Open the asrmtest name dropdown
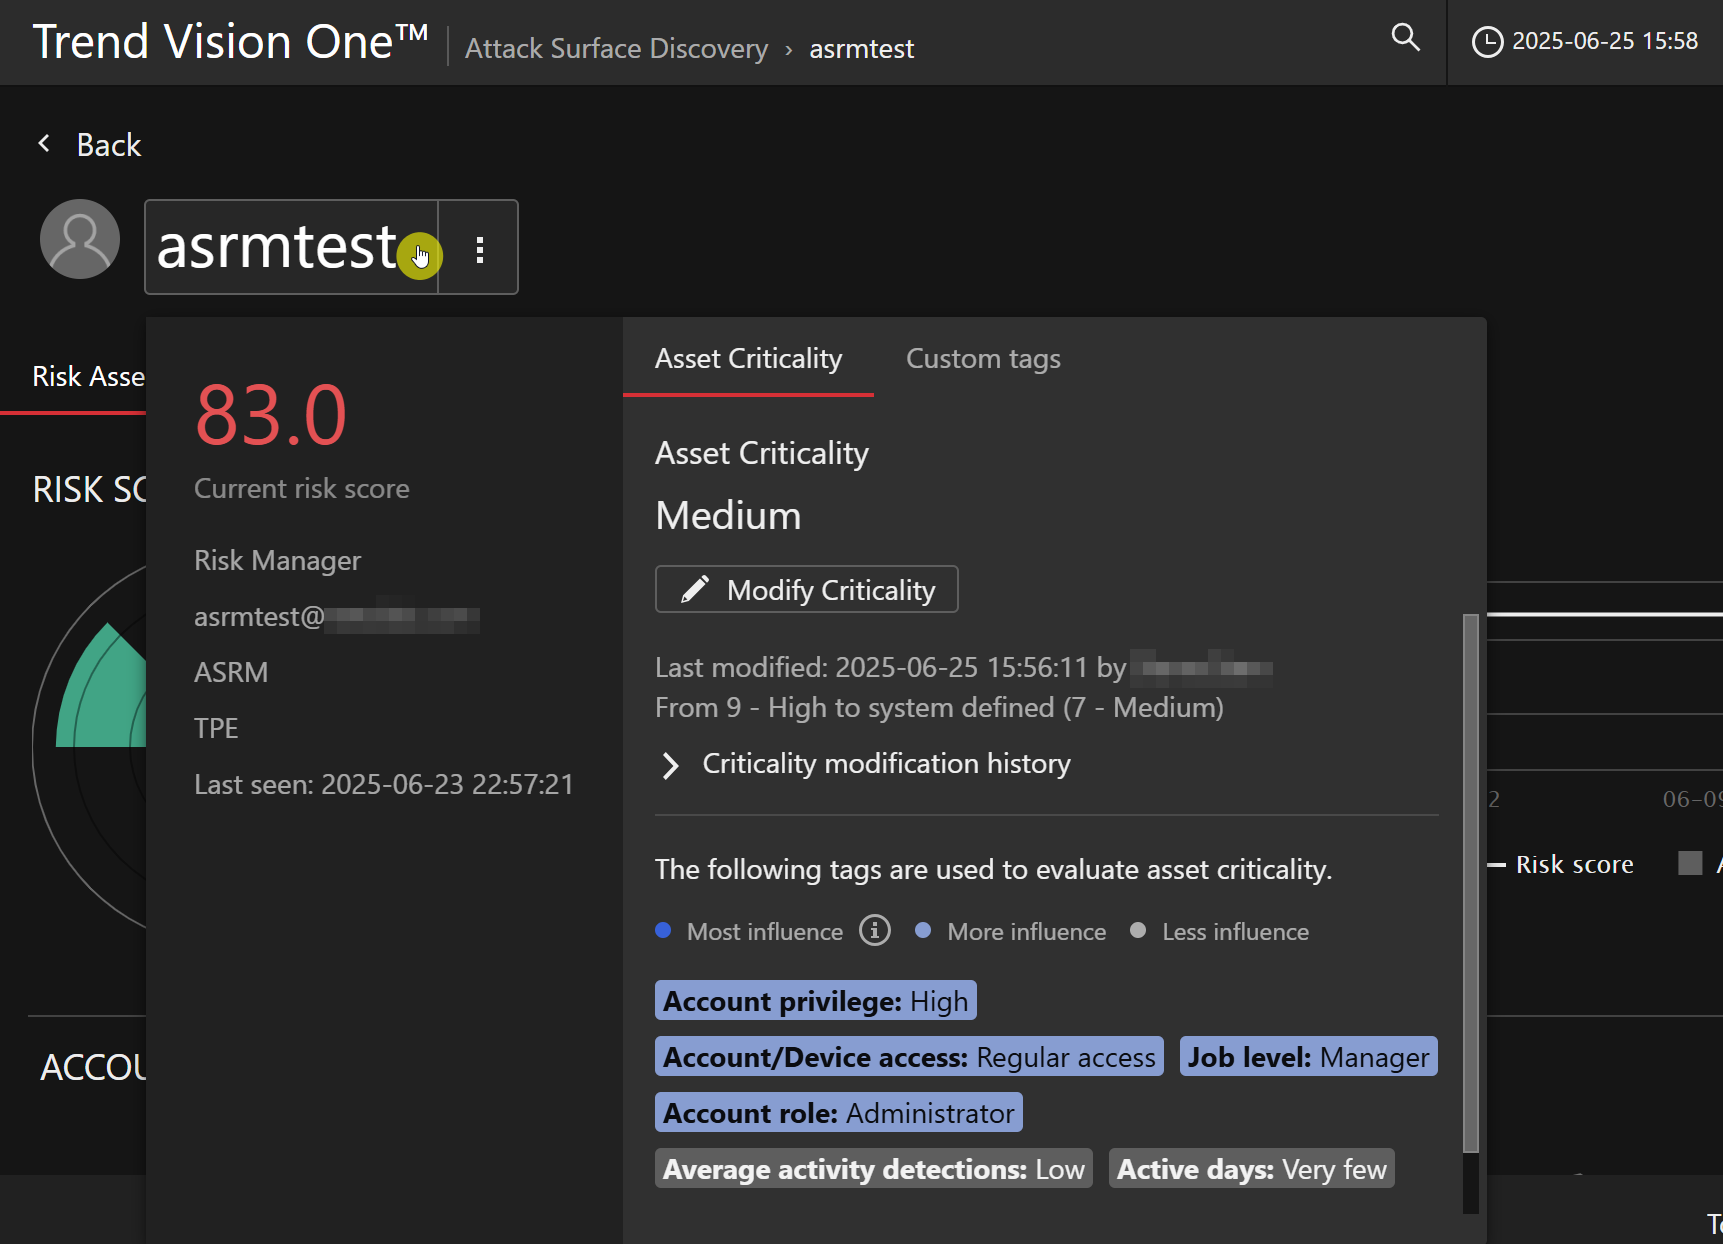 291,247
